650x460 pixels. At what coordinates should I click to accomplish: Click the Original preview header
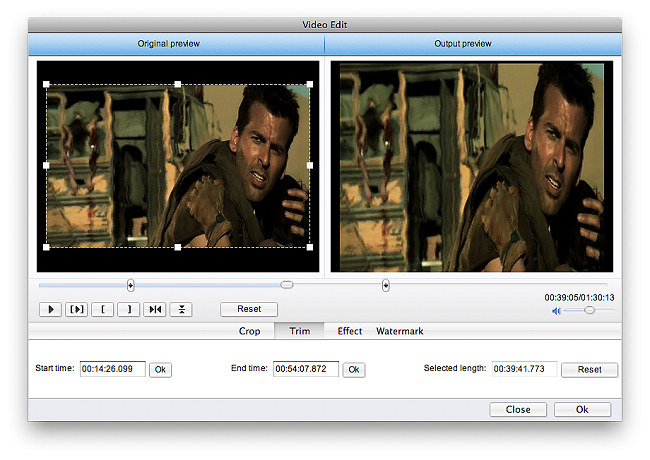click(176, 44)
